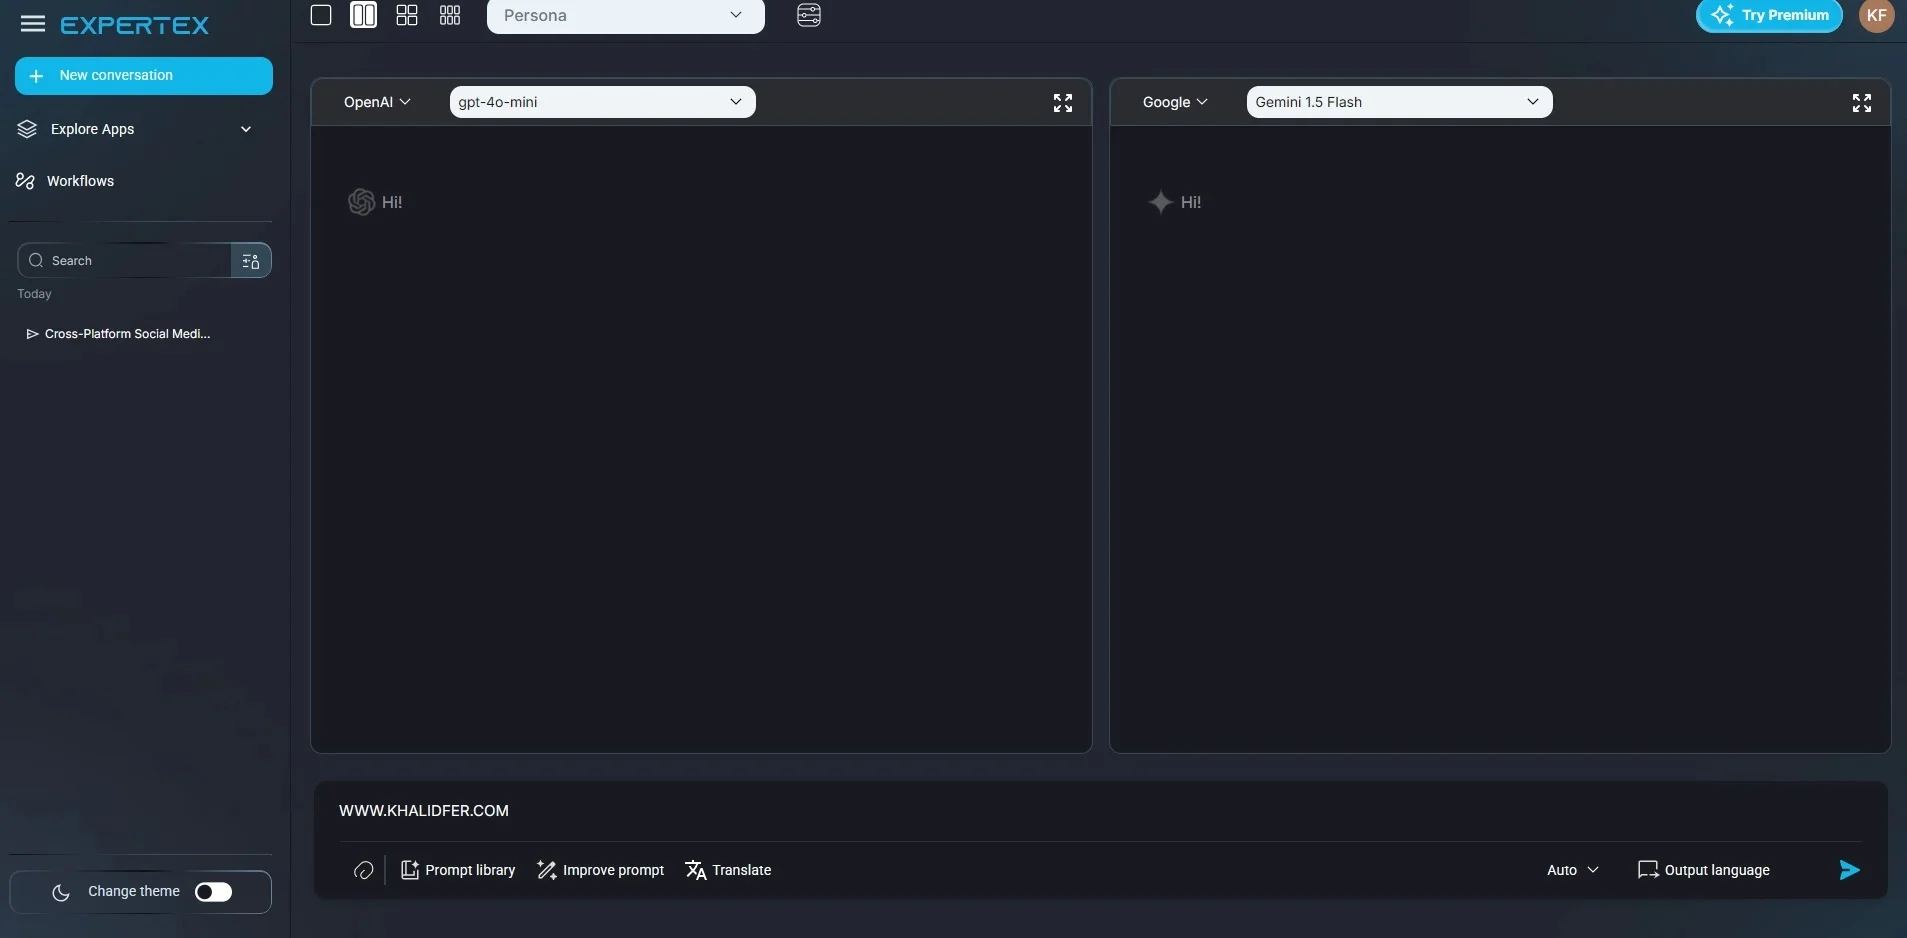
Task: Expand the Gemini chat panel to fullscreen
Action: pyautogui.click(x=1862, y=103)
